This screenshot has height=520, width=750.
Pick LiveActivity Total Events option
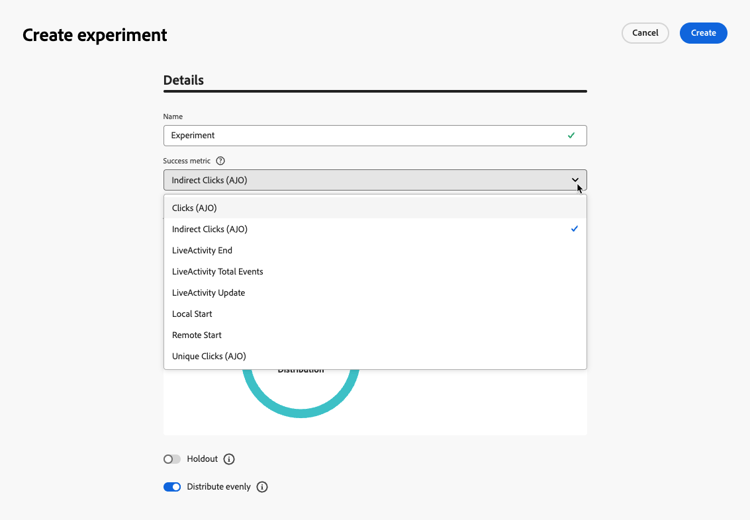click(217, 272)
